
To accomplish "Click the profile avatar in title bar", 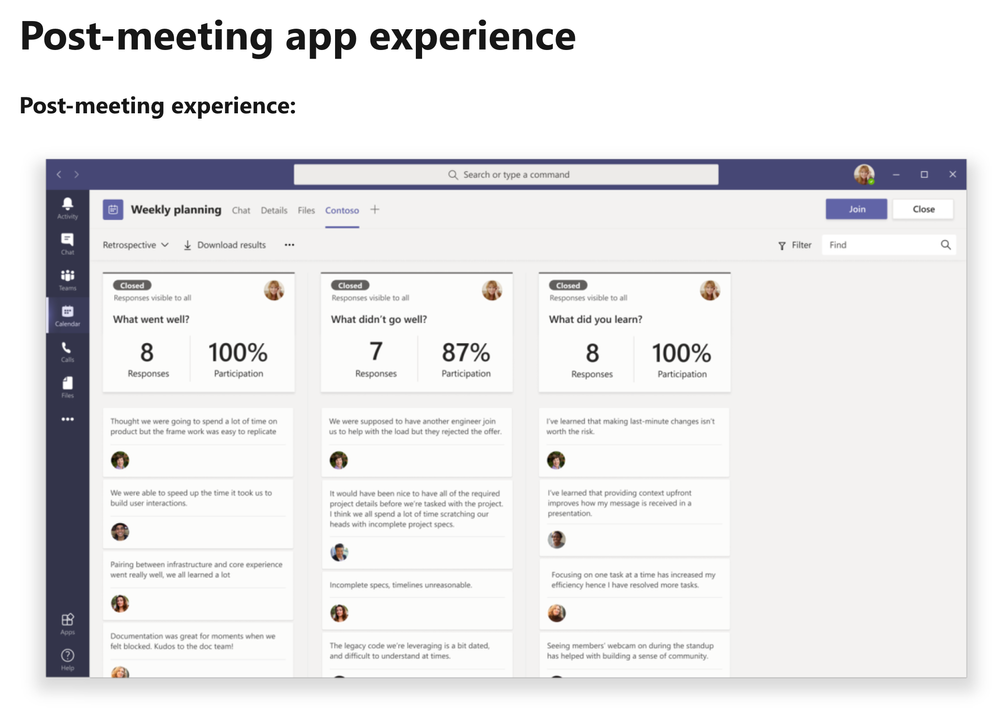I will 864,174.
